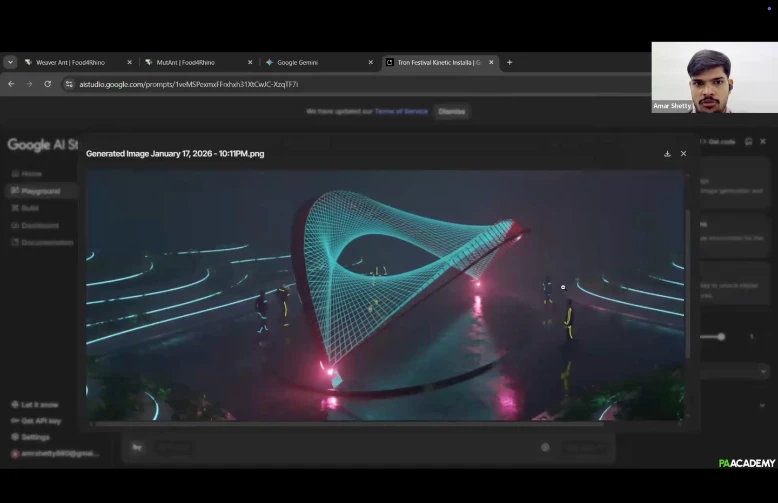Open Playground in the sidebar
Viewport: 778px width, 503px height.
[41, 191]
